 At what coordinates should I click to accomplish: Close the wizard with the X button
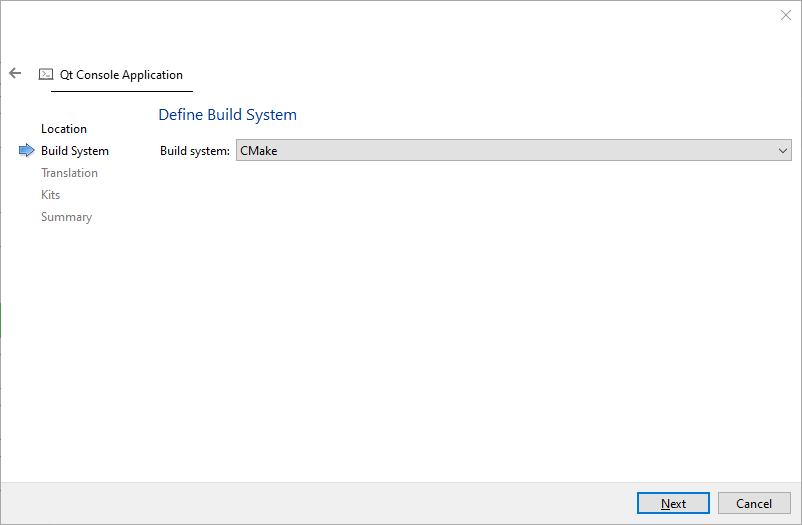[786, 15]
